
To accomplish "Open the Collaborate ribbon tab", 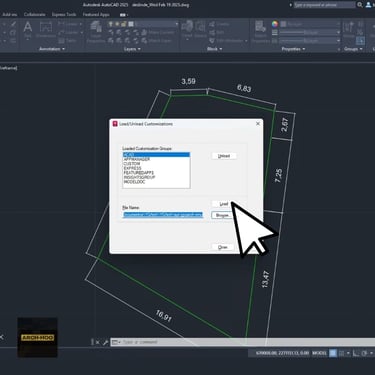I will coord(35,15).
